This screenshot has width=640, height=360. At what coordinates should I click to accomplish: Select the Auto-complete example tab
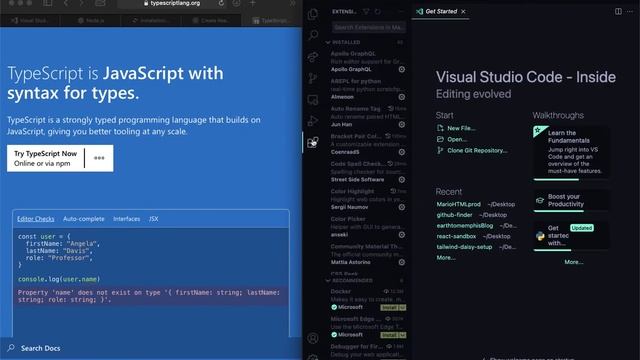click(x=84, y=219)
